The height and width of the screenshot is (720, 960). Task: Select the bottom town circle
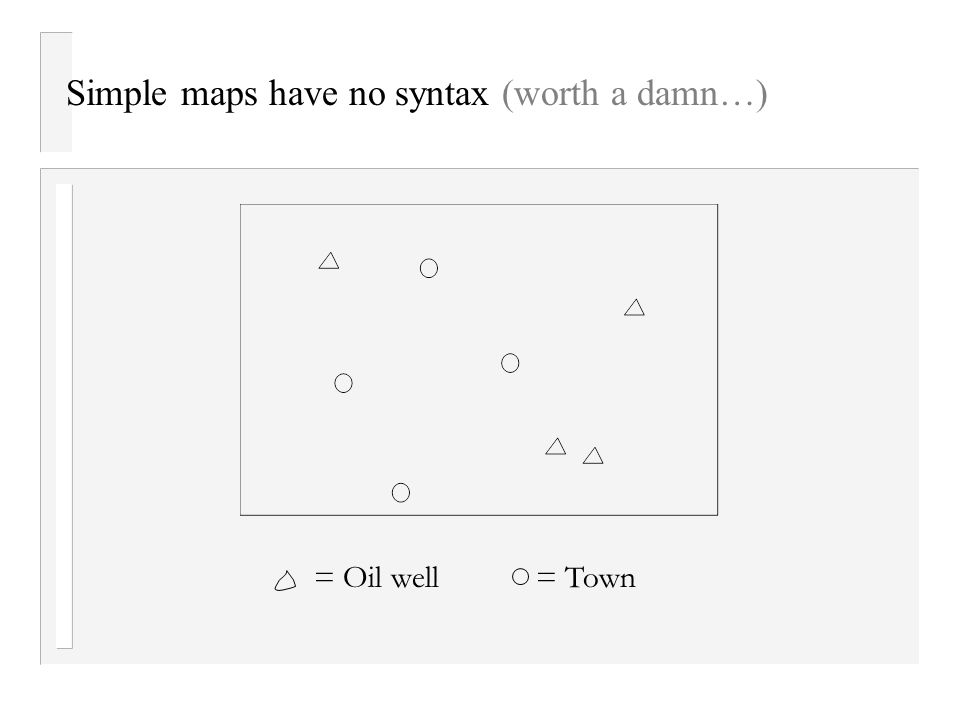coord(400,492)
